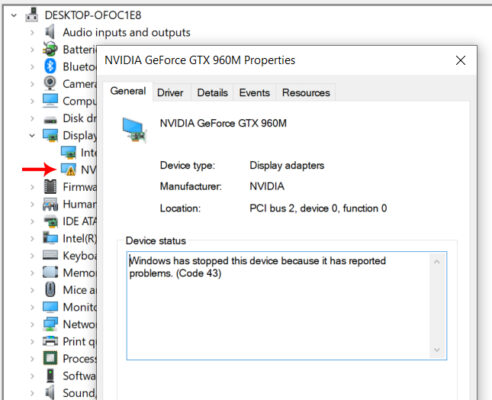
Task: Click the Device status scroll up arrow
Action: (x=437, y=262)
